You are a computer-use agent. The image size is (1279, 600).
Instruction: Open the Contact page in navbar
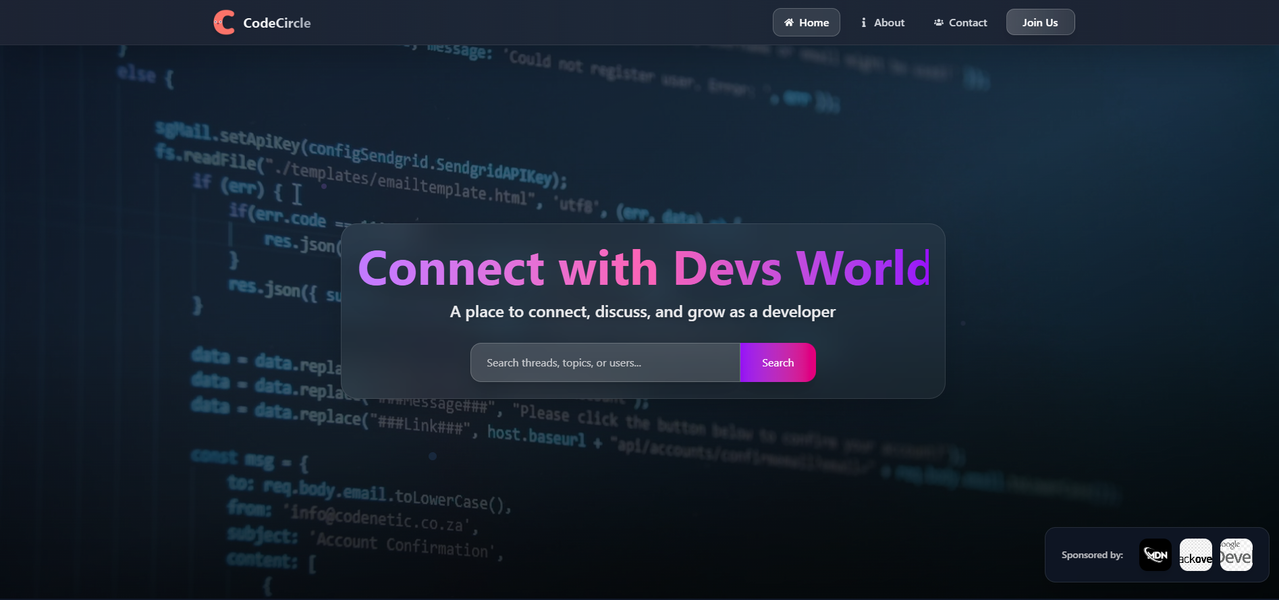click(960, 22)
